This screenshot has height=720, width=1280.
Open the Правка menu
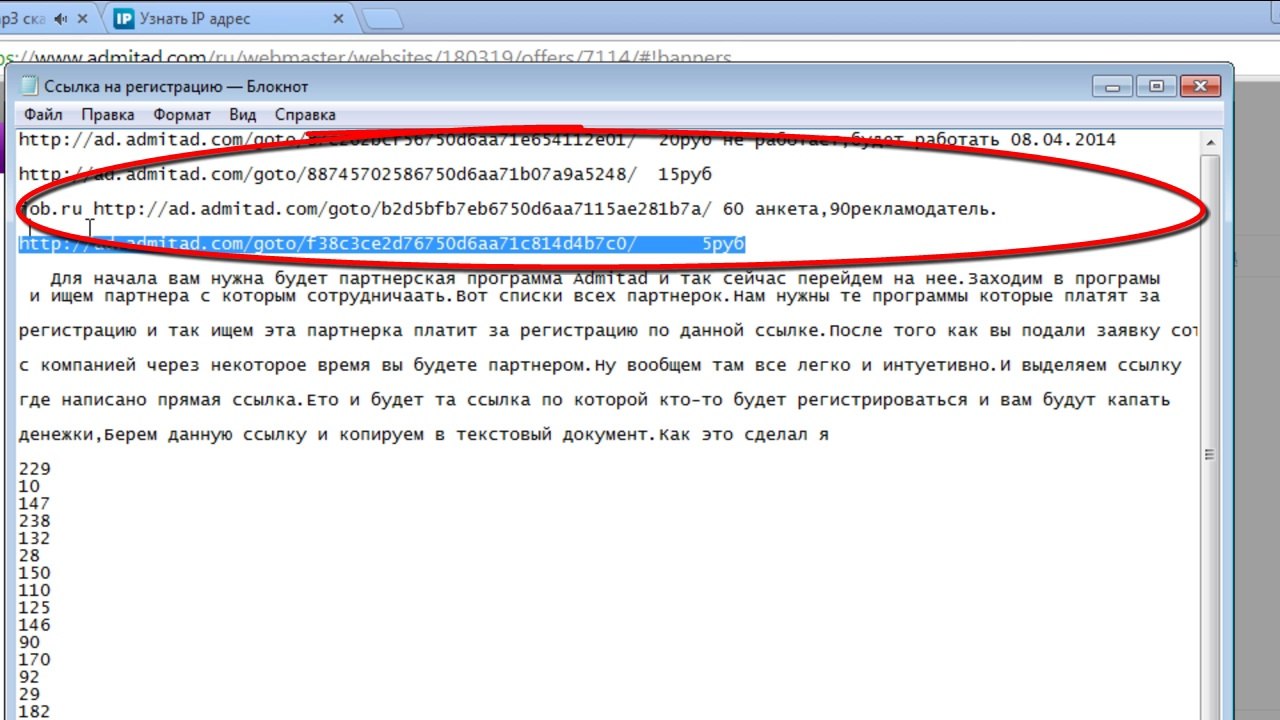(x=108, y=115)
